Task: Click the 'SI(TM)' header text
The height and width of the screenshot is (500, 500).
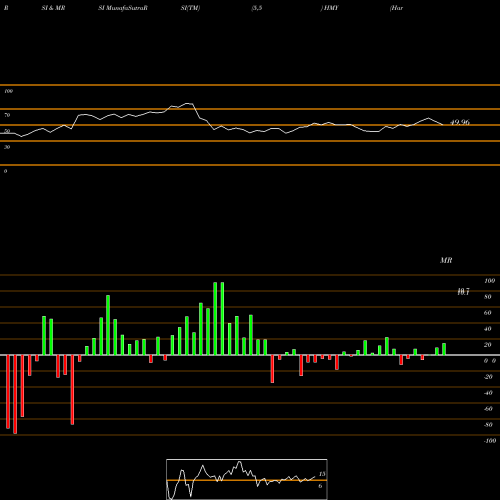Action: pos(190,8)
